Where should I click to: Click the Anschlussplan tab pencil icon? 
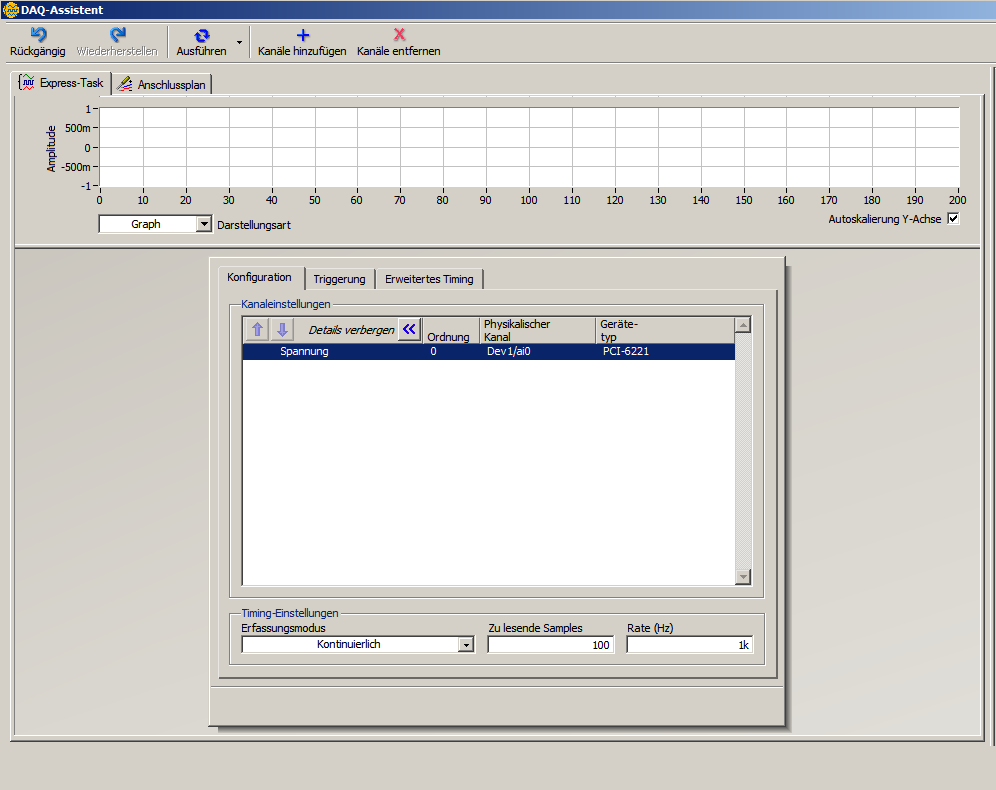click(x=124, y=84)
